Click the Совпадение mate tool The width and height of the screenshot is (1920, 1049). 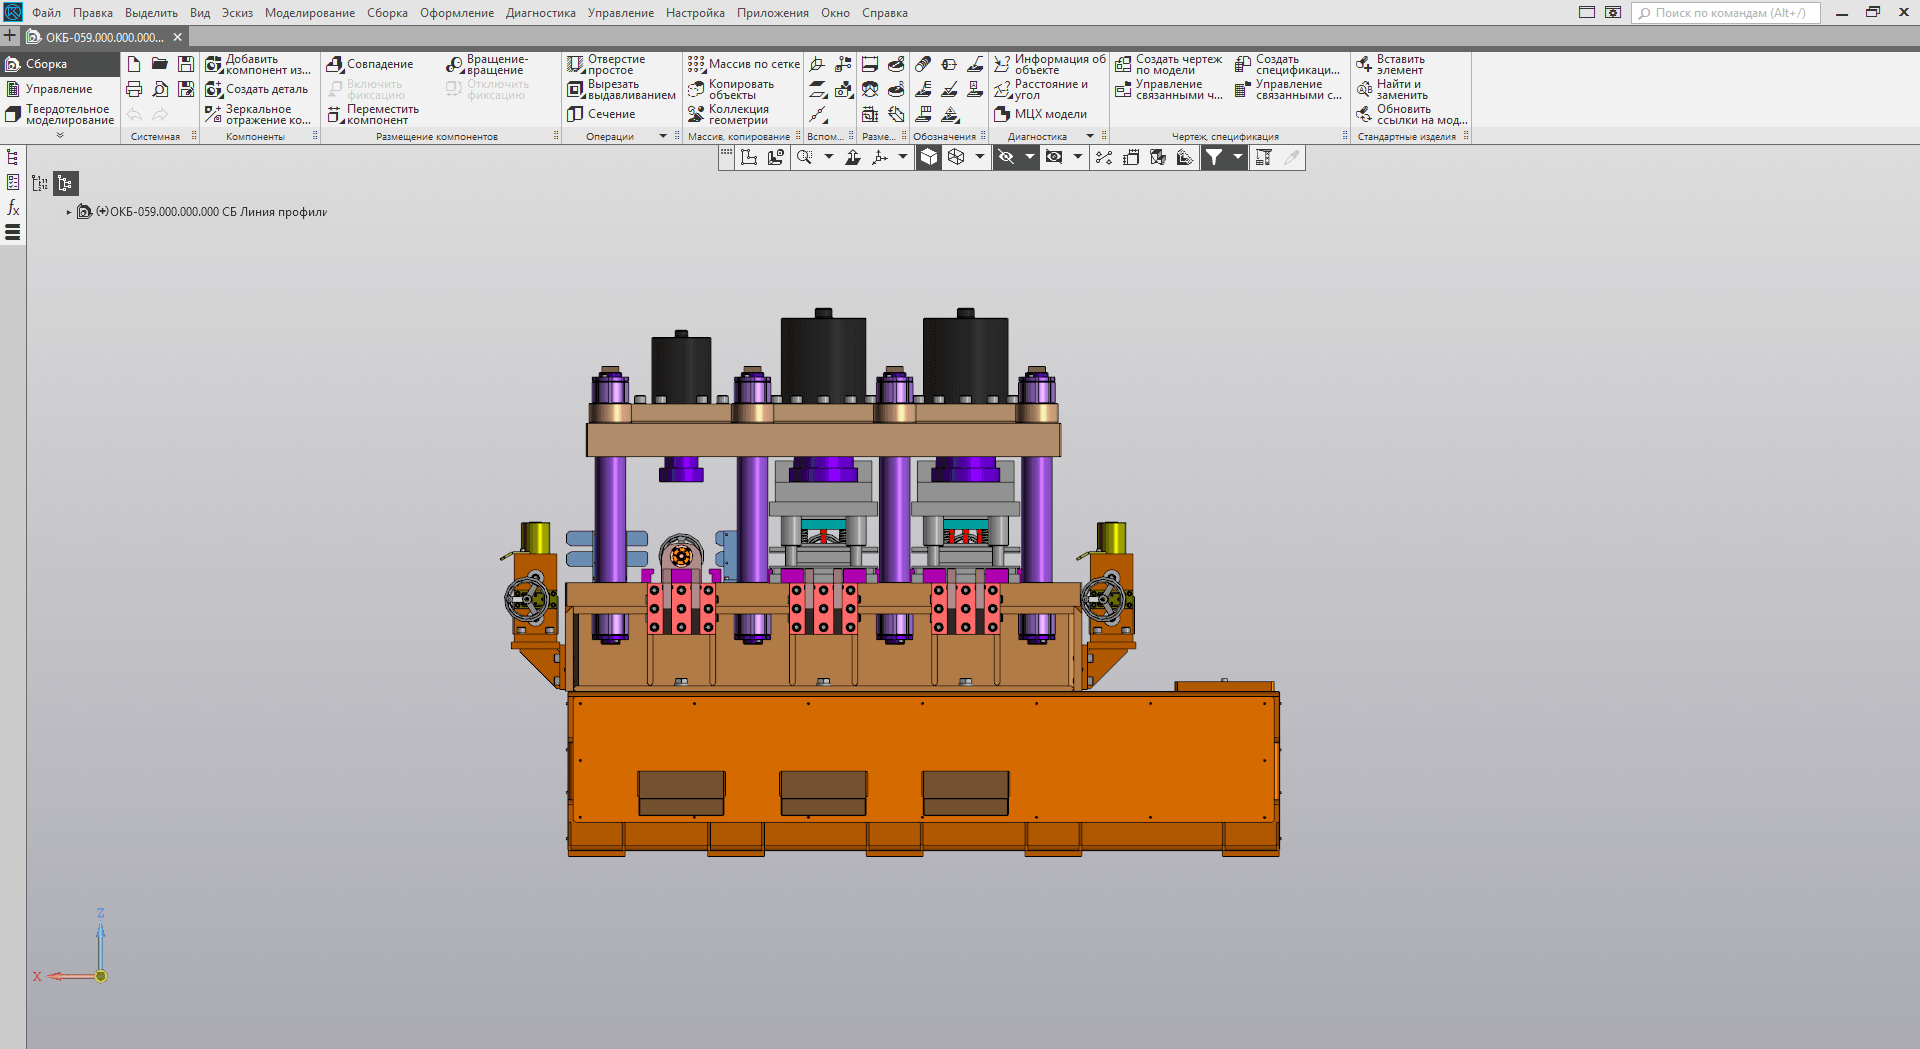point(370,64)
